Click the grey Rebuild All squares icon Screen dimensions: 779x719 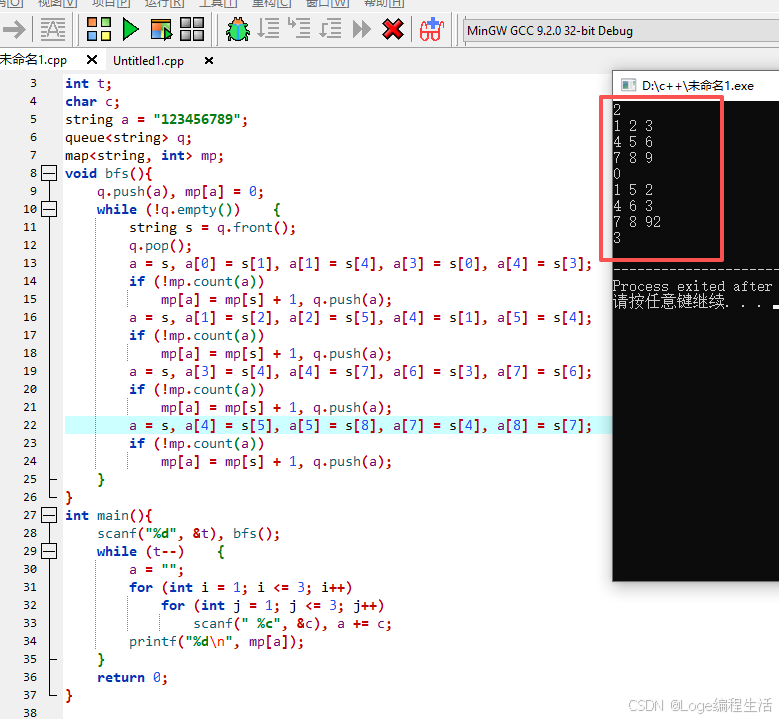[192, 29]
